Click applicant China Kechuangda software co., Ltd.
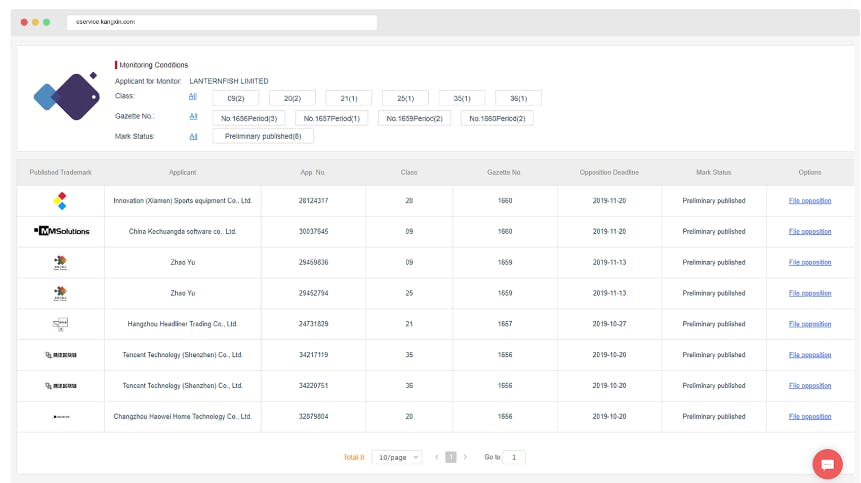Screen dimensions: 861x483 click(182, 232)
